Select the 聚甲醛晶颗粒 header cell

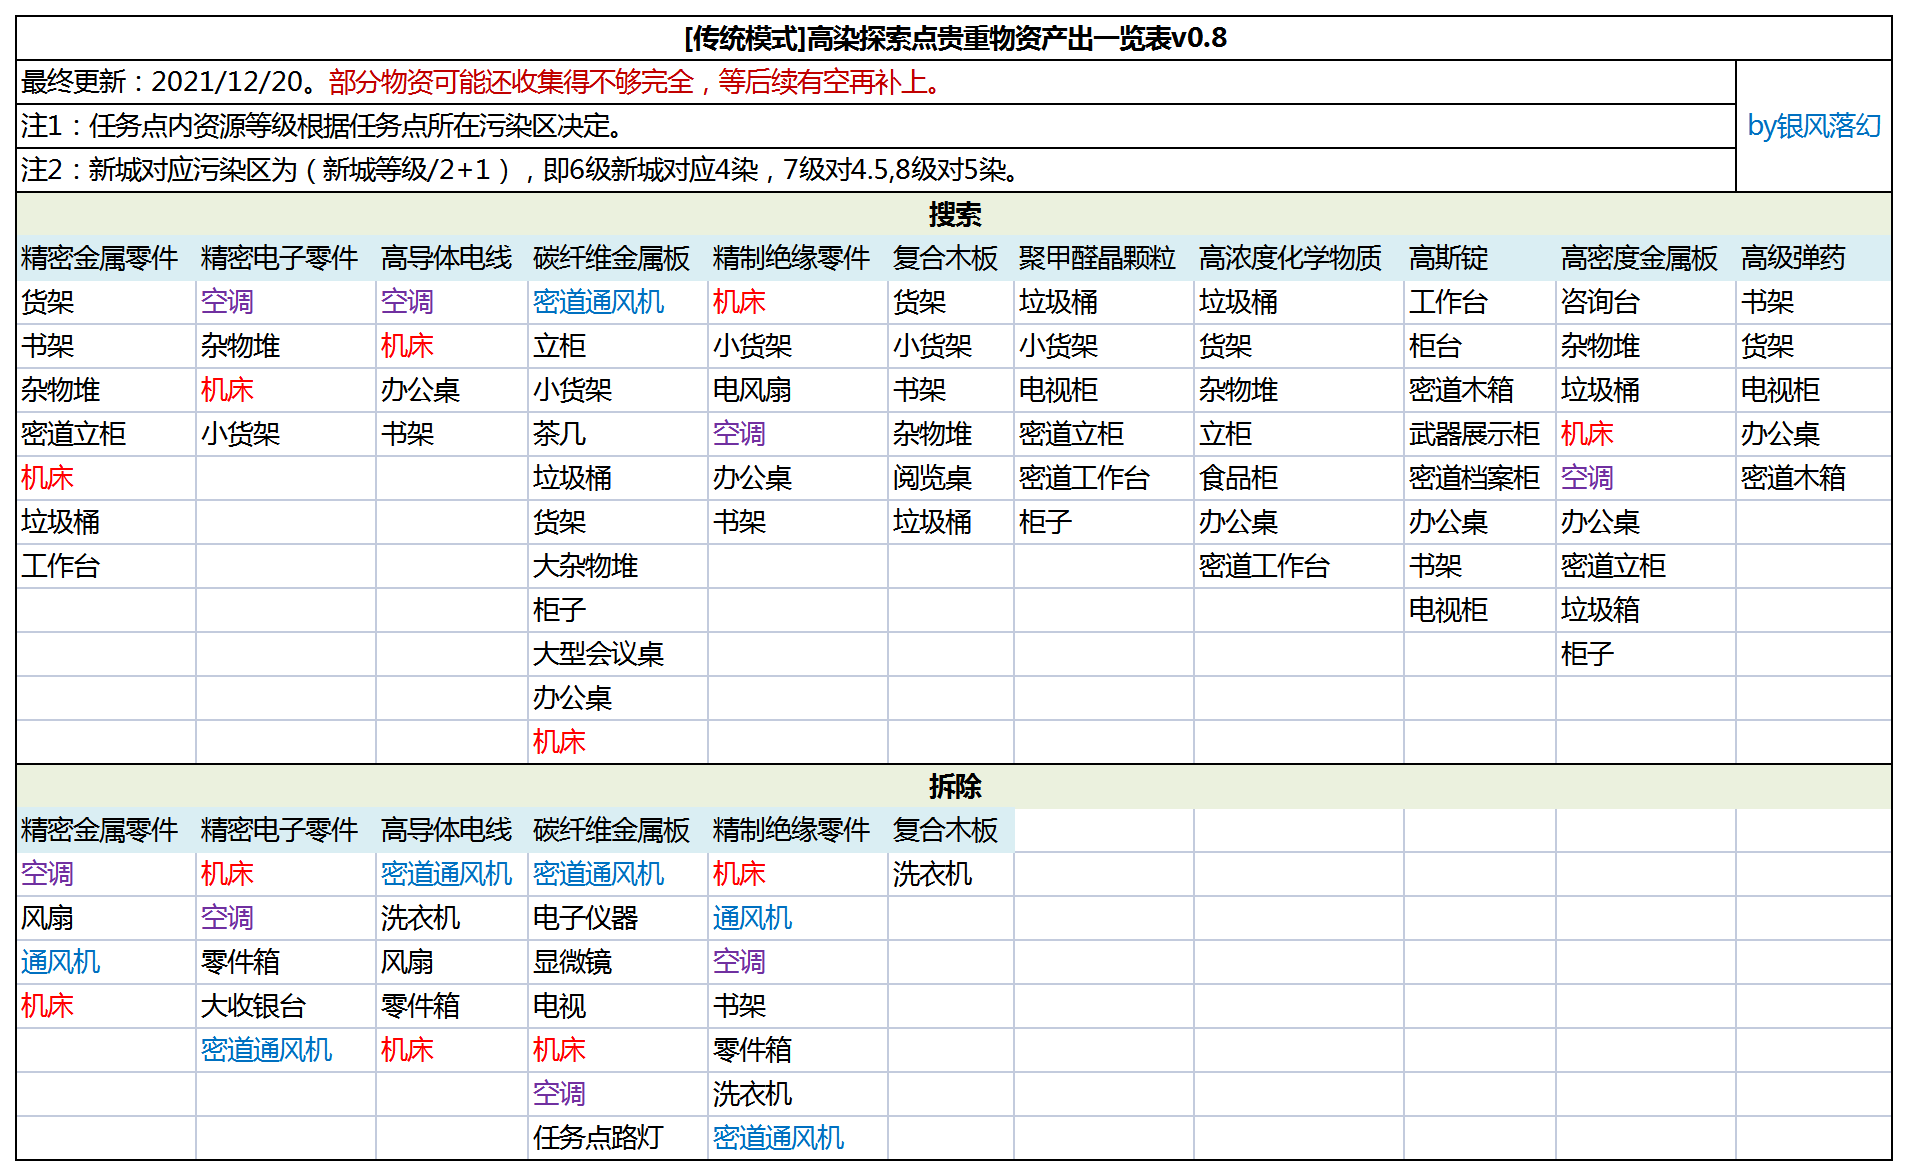(1103, 258)
